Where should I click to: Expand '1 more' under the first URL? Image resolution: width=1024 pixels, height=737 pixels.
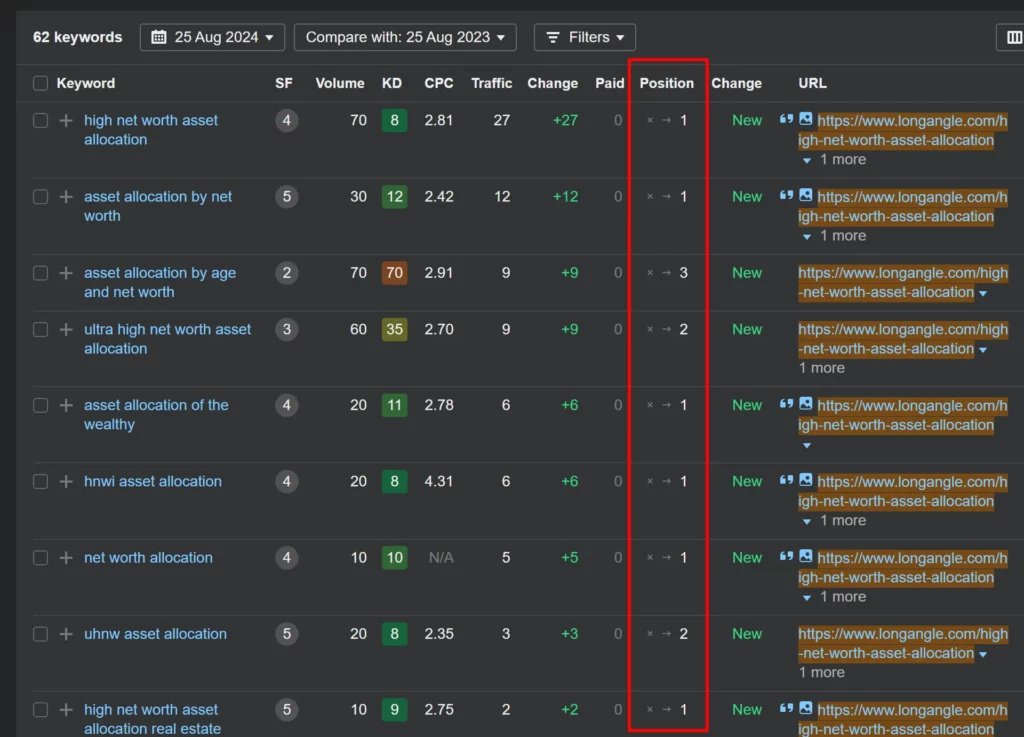pos(840,158)
